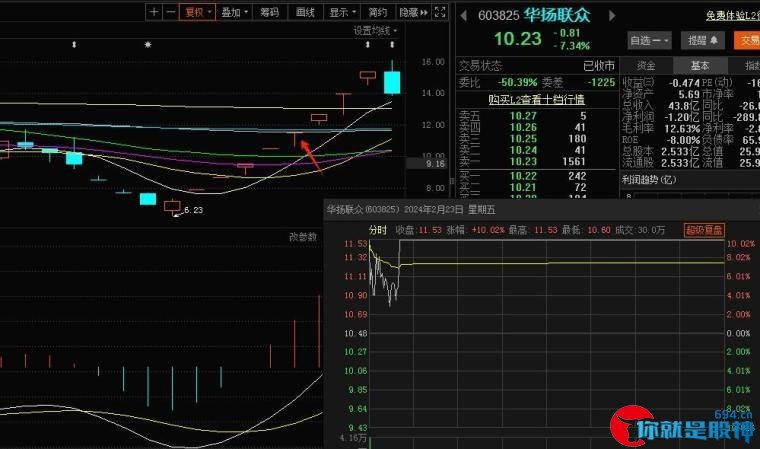The image size is (760, 449).
Task: Click the 总收入 43.8亿 value
Action: coord(684,106)
